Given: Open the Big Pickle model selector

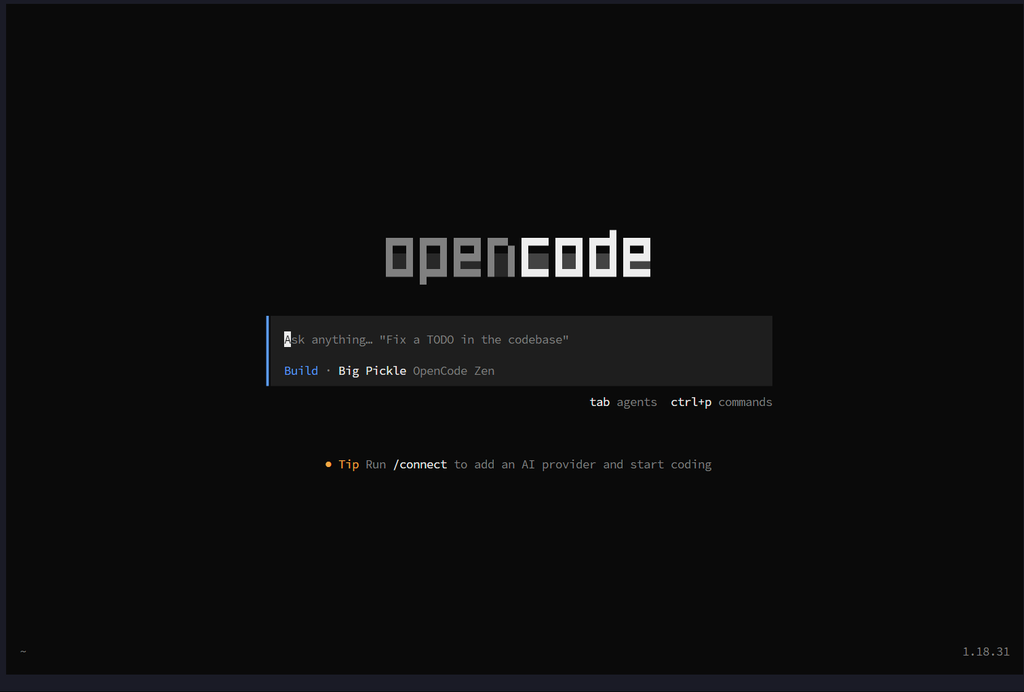Looking at the screenshot, I should click(x=372, y=371).
